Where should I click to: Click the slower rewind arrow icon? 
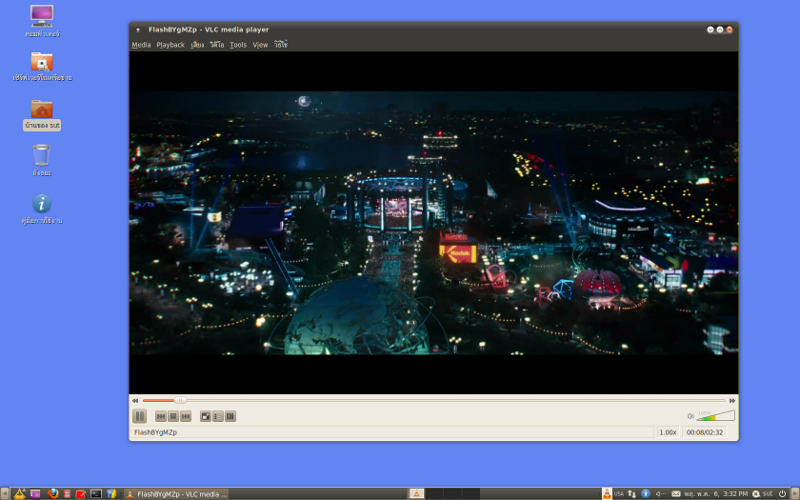click(135, 401)
